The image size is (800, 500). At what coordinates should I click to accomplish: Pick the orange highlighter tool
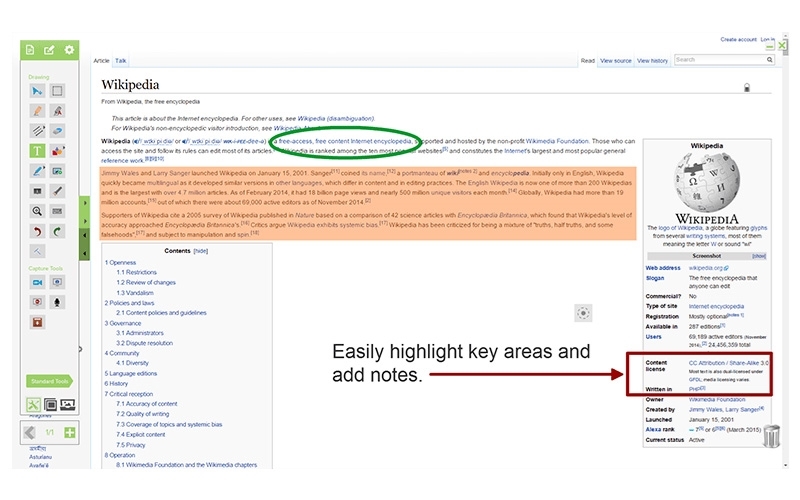37,111
